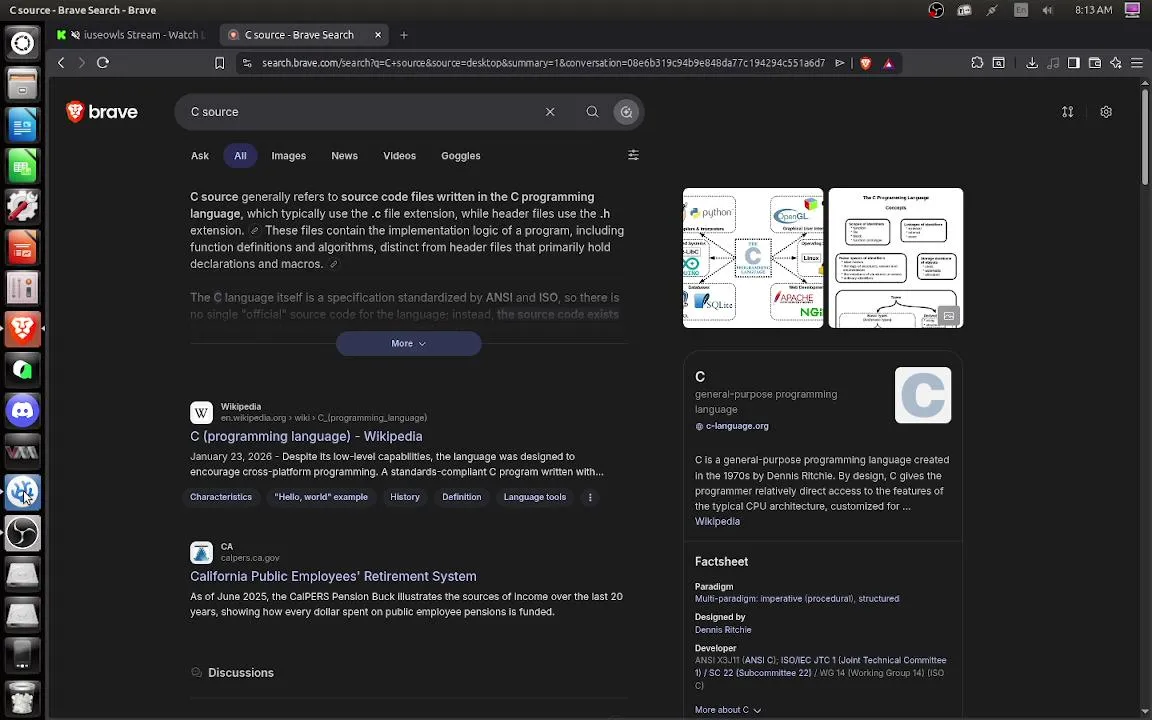This screenshot has width=1152, height=720.
Task: Open the Brave Shields lion icon in address bar
Action: [x=865, y=63]
